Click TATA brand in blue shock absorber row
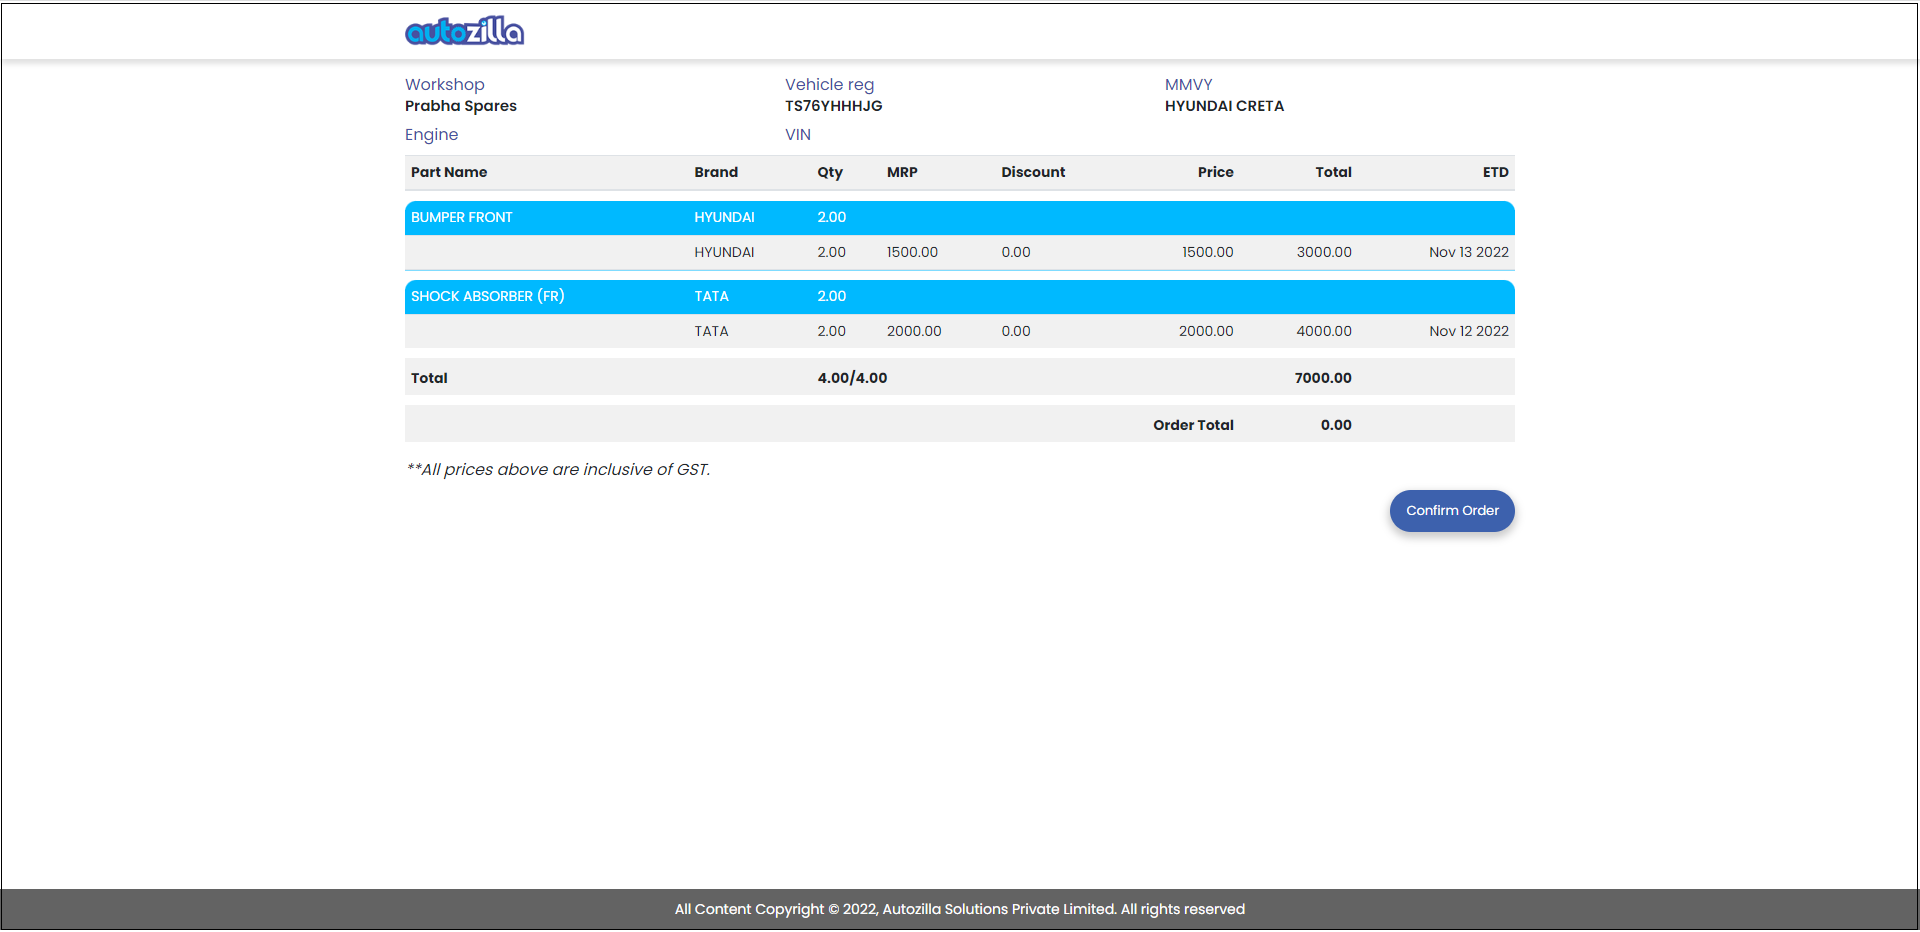Screen dimensions: 1920x932 point(712,297)
